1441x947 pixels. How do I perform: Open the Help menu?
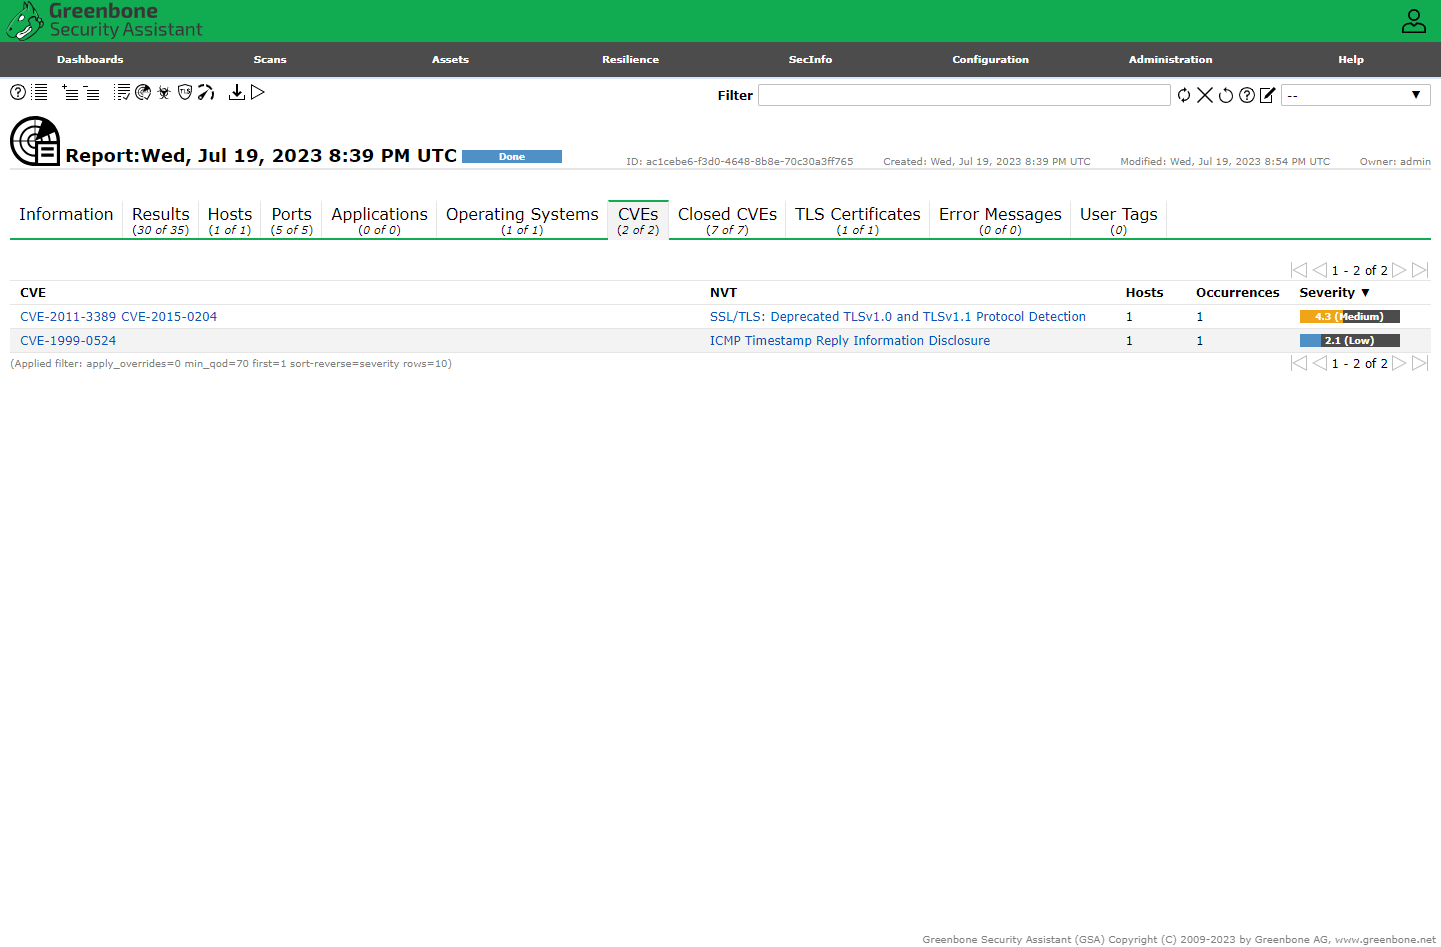pyautogui.click(x=1350, y=59)
